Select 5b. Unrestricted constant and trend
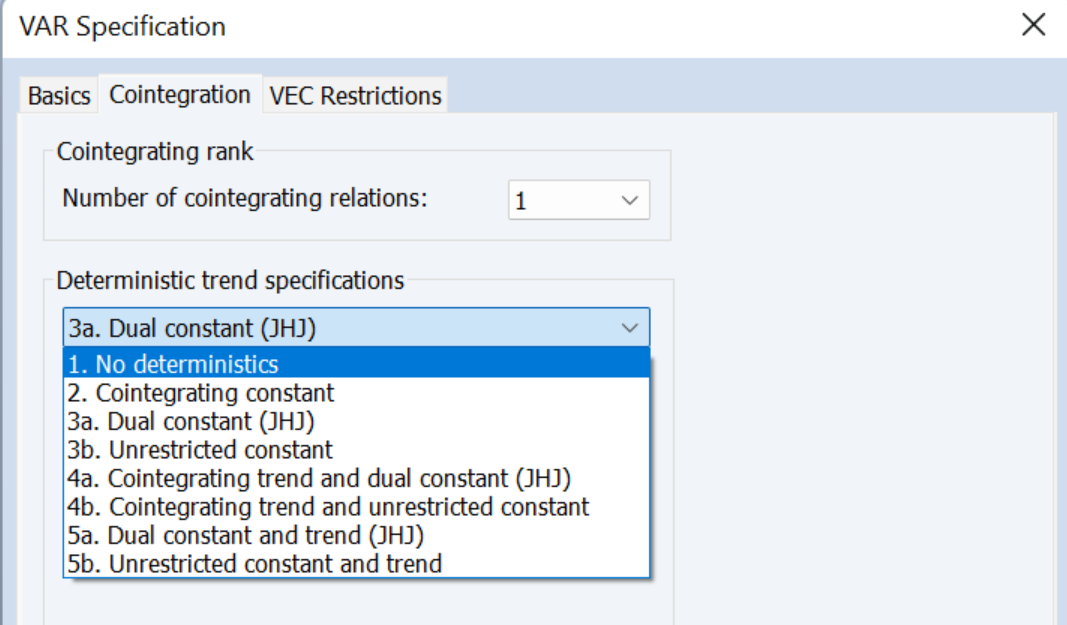Screen dimensions: 1067x625 click(356, 564)
